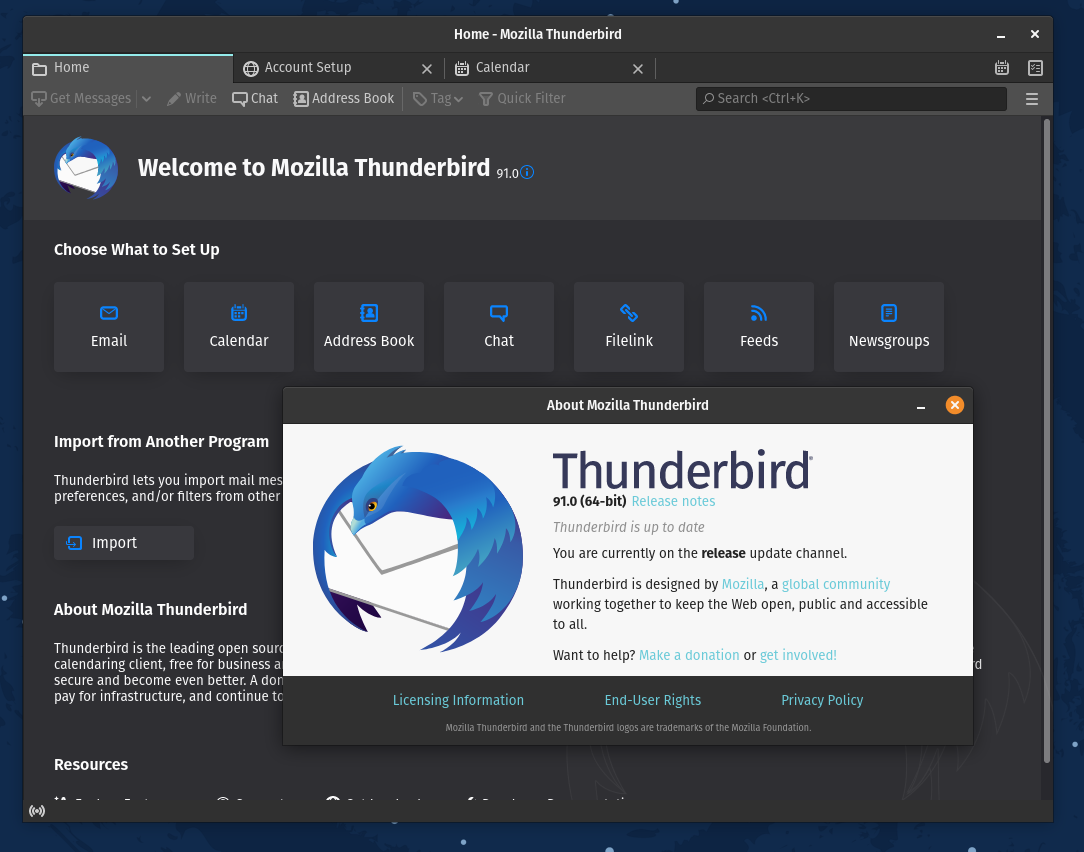Choose the Filelink setup tile

coord(629,327)
